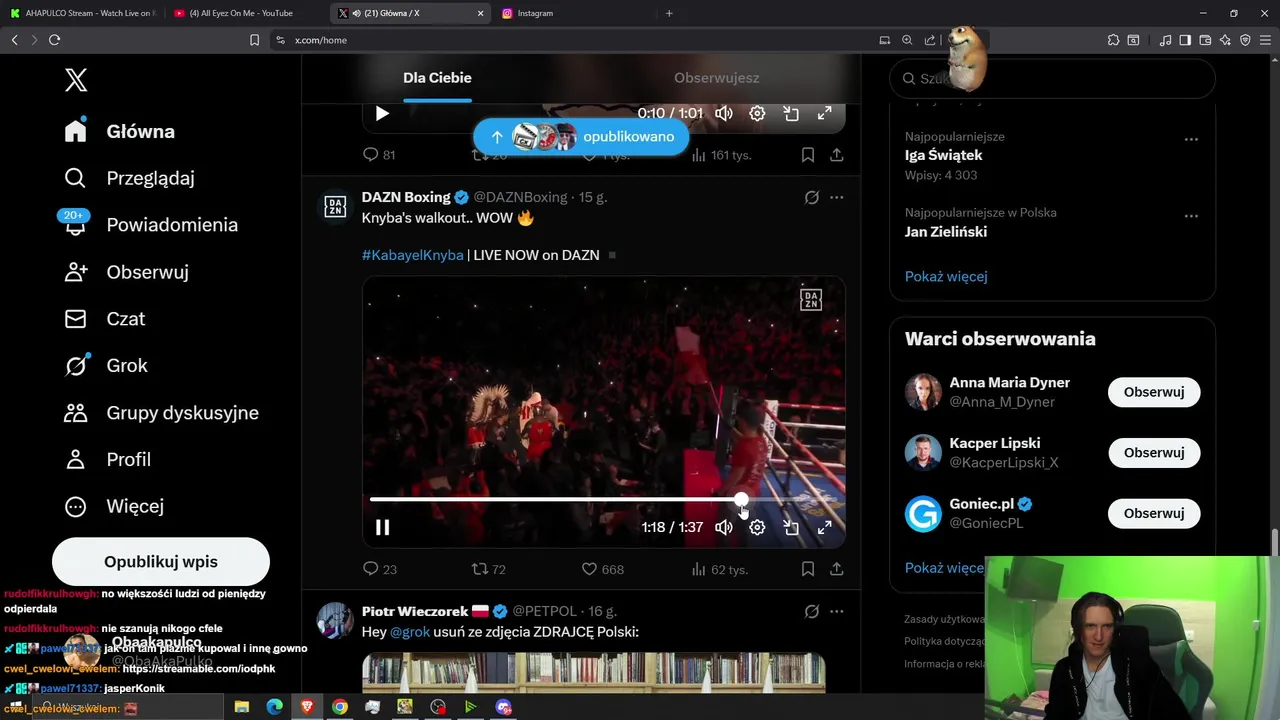This screenshot has width=1280, height=720.
Task: Open the browser hamburger menu
Action: coord(1264,40)
